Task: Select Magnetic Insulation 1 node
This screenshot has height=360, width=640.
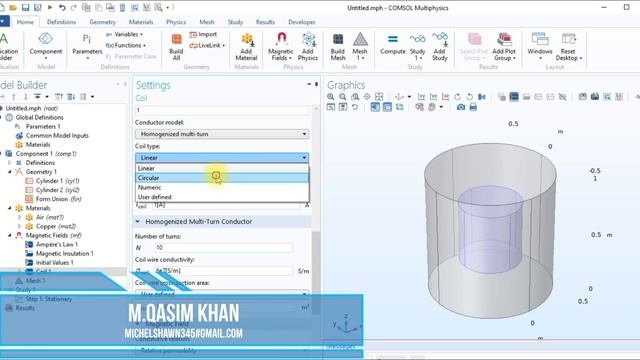Action: (x=60, y=253)
